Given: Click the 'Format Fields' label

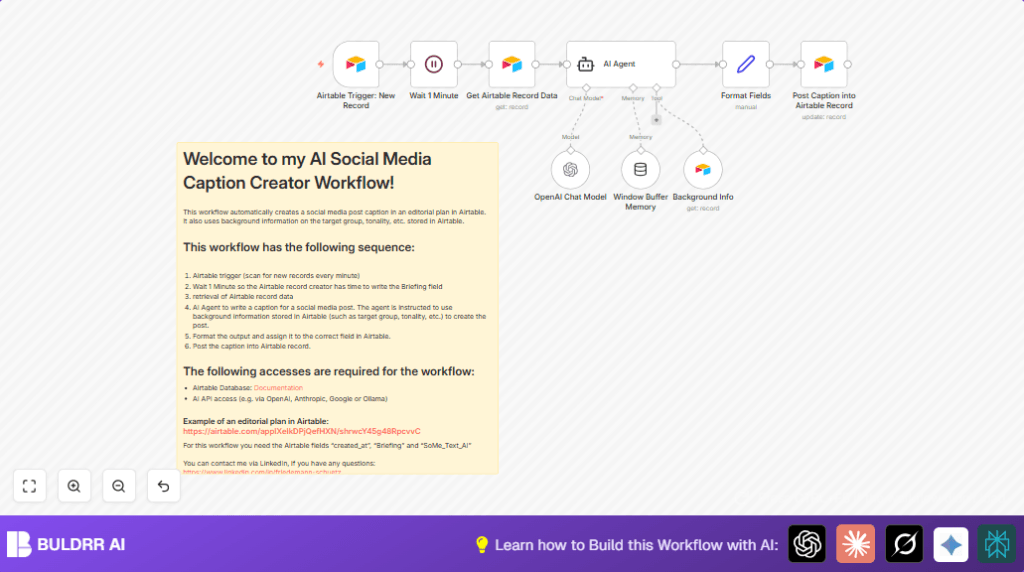Looking at the screenshot, I should point(746,95).
